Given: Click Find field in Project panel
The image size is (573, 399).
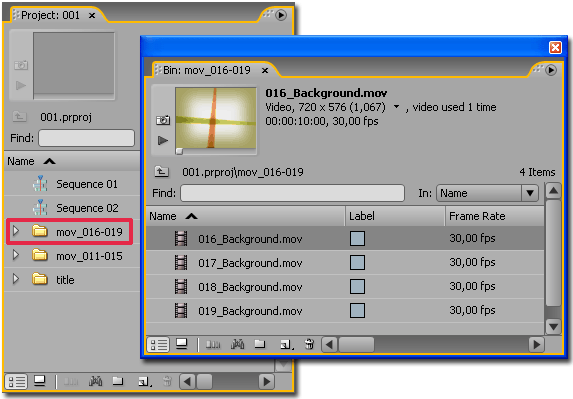Looking at the screenshot, I should [x=87, y=138].
